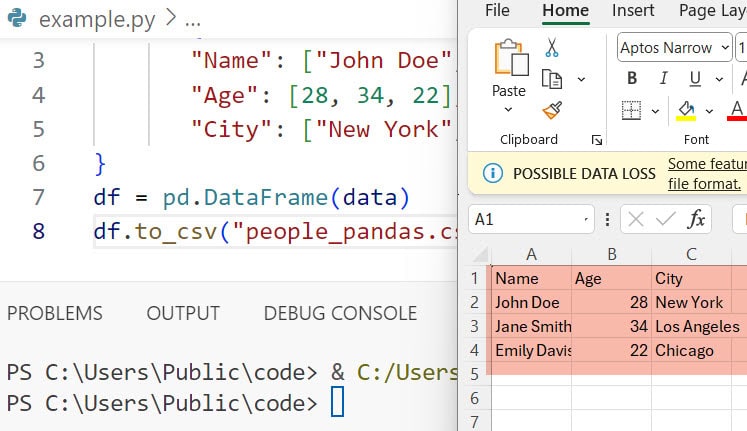Select row 1 header in Excel
Screen dimensions: 747x431
pyautogui.click(x=474, y=278)
